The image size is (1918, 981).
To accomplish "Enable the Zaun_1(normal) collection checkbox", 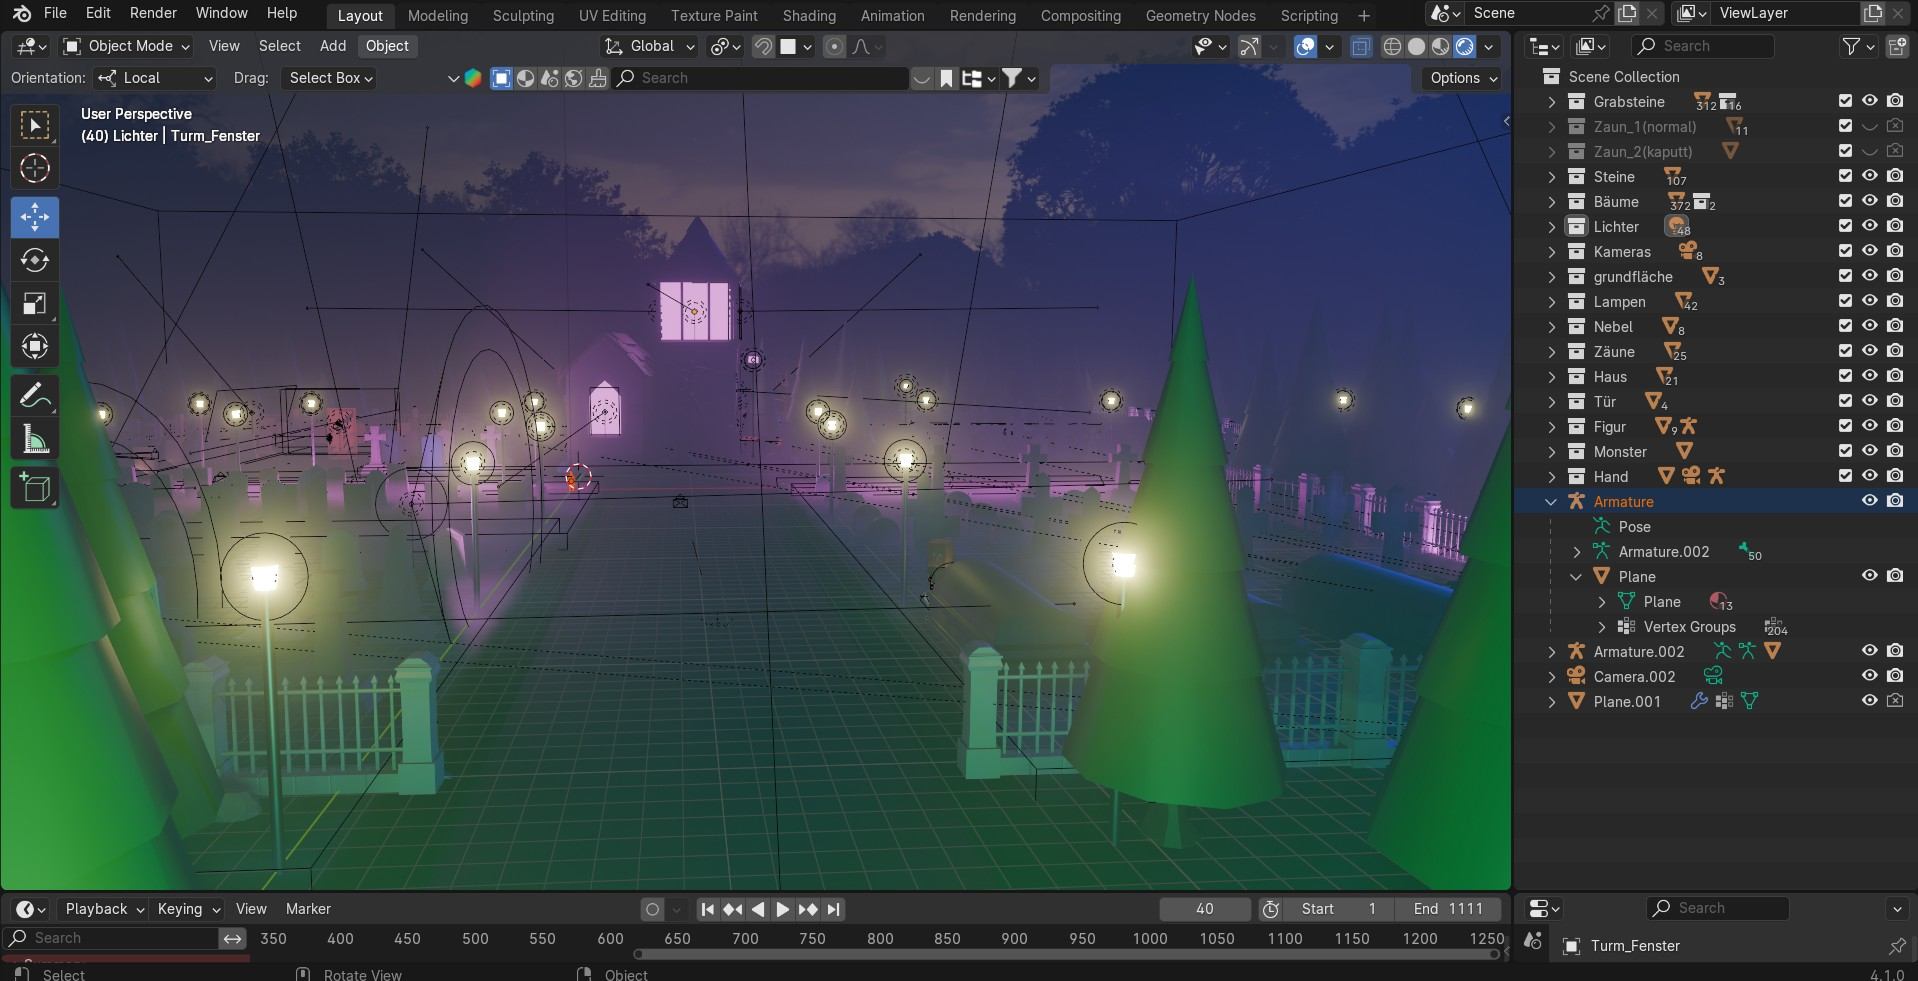I will point(1845,126).
